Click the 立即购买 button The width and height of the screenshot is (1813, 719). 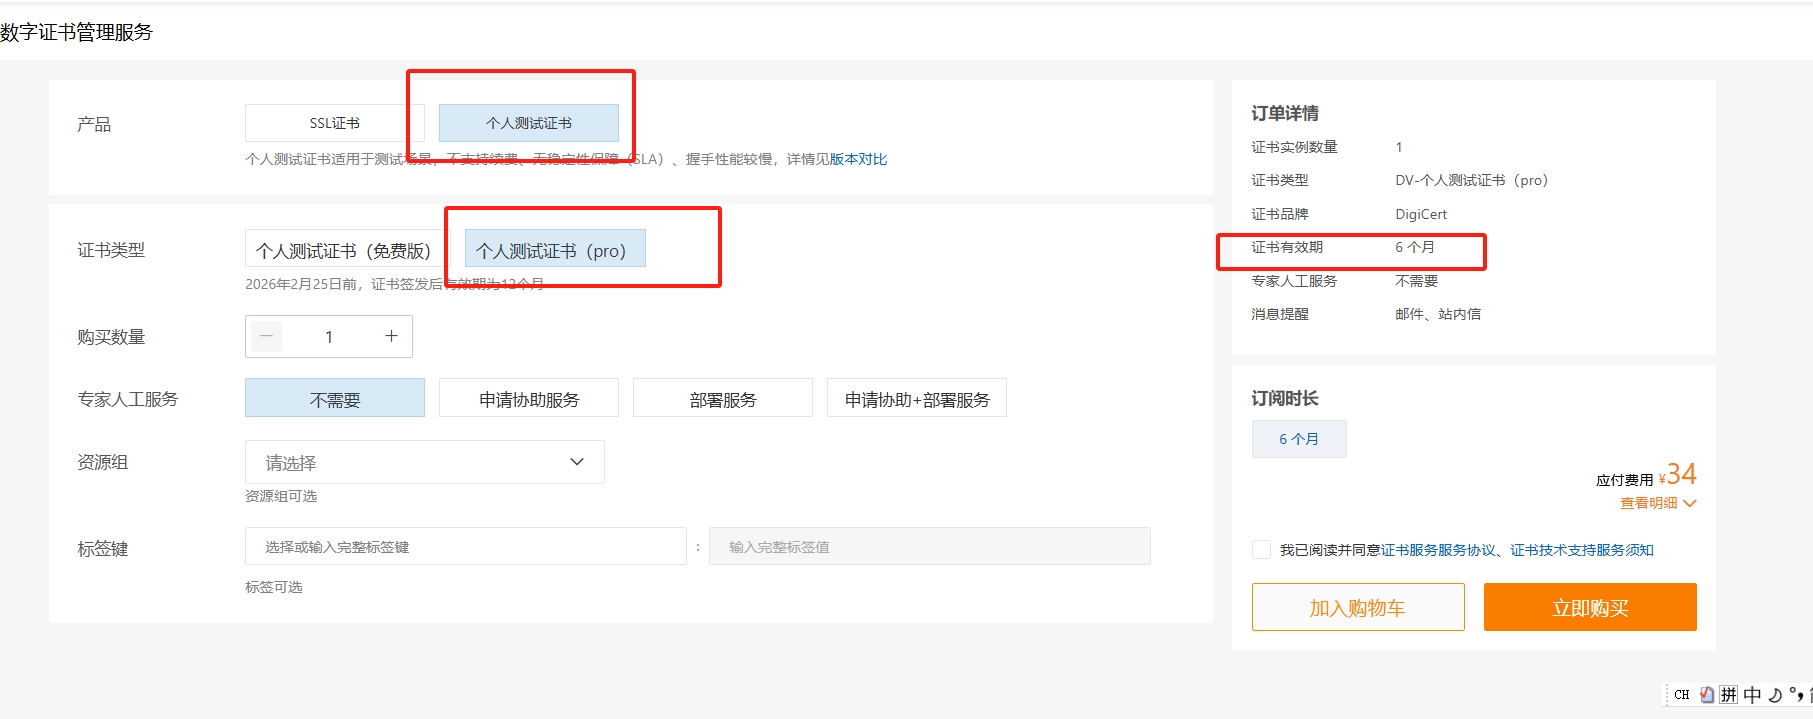(1590, 608)
